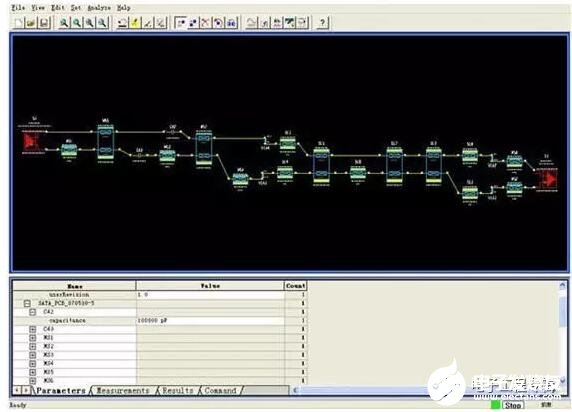
Task: Click the Help question mark icon
Action: [x=322, y=23]
